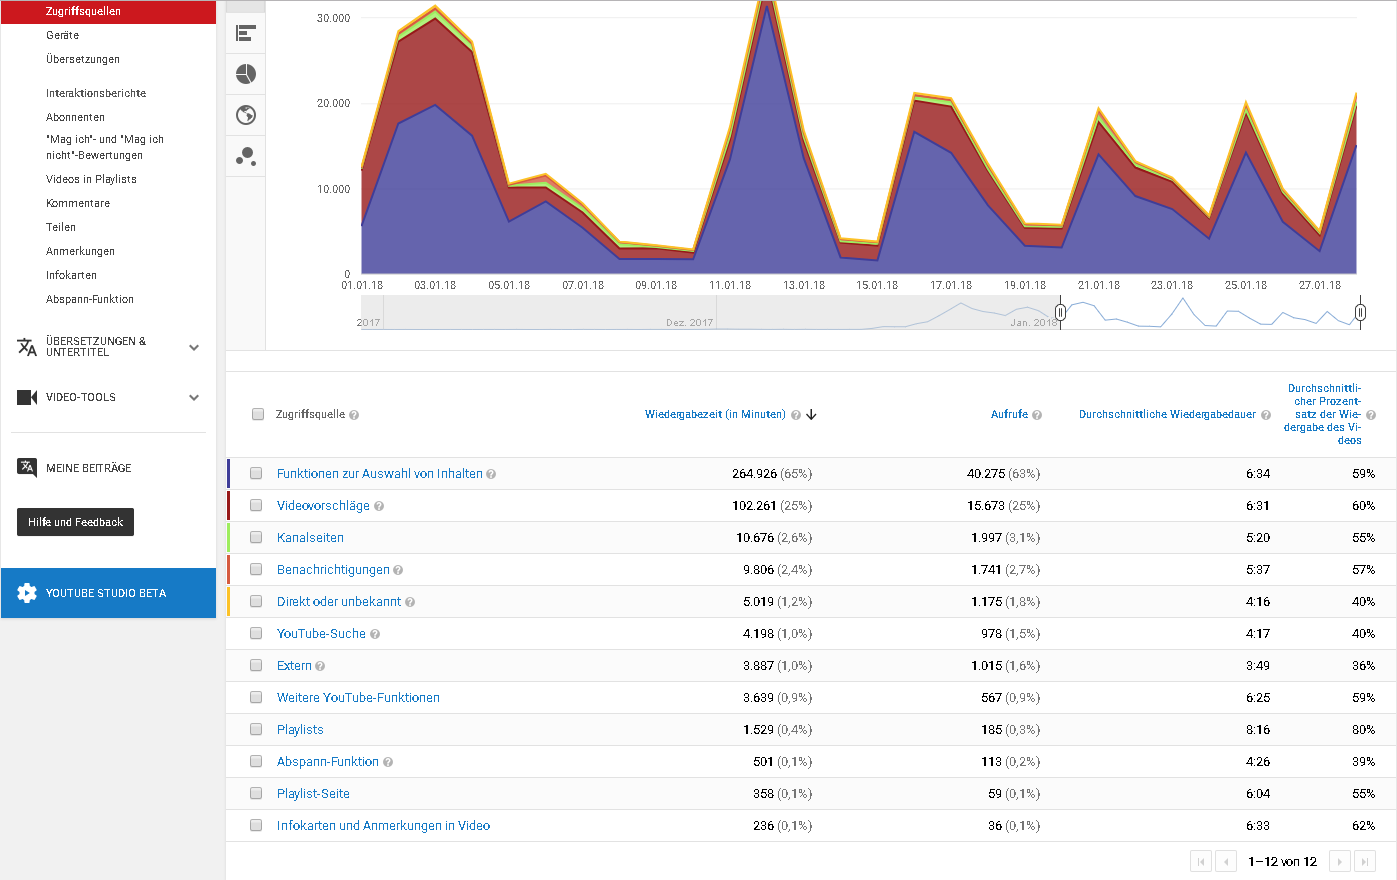Click the Hilfe und Feedback button
The width and height of the screenshot is (1397, 880).
coord(75,522)
